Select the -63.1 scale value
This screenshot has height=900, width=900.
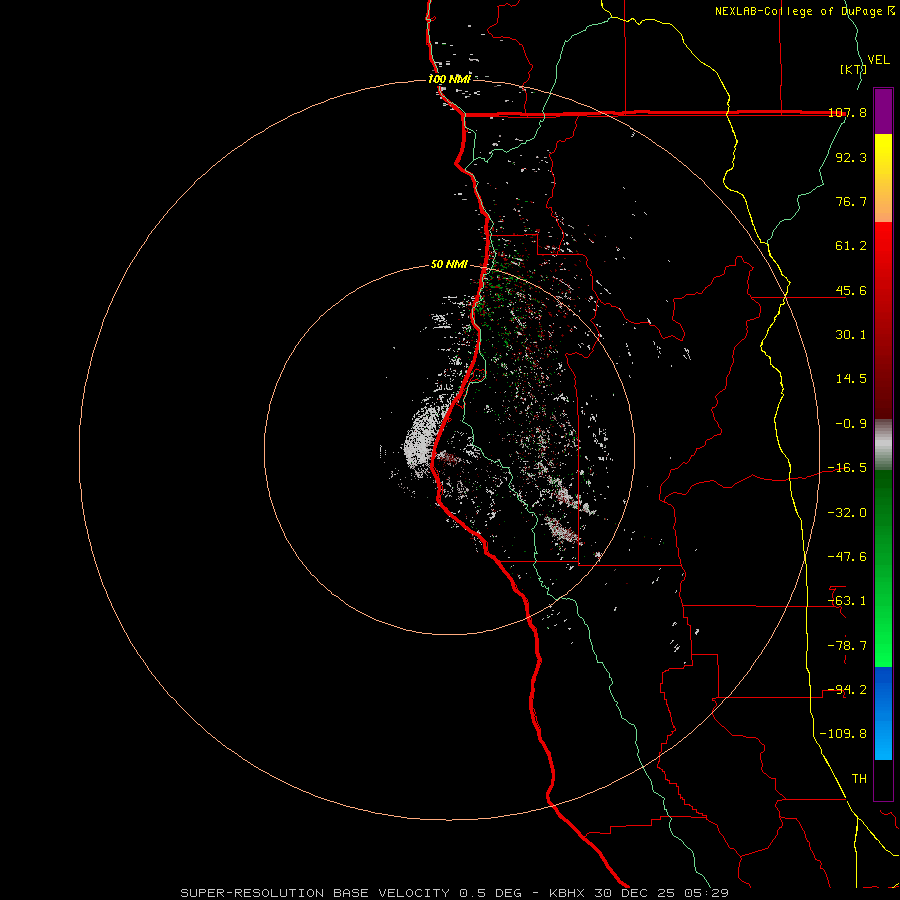click(x=847, y=601)
